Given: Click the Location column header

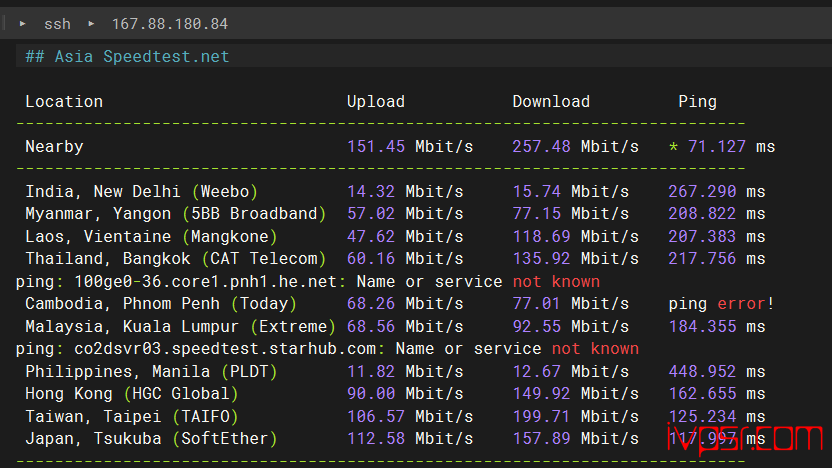Looking at the screenshot, I should pos(64,101).
